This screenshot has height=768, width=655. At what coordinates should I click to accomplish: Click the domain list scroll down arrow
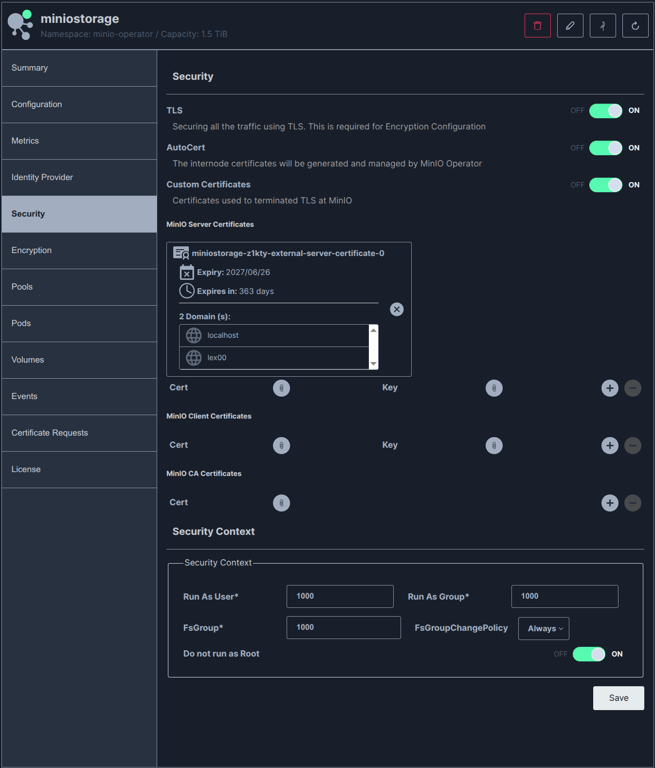tap(374, 363)
